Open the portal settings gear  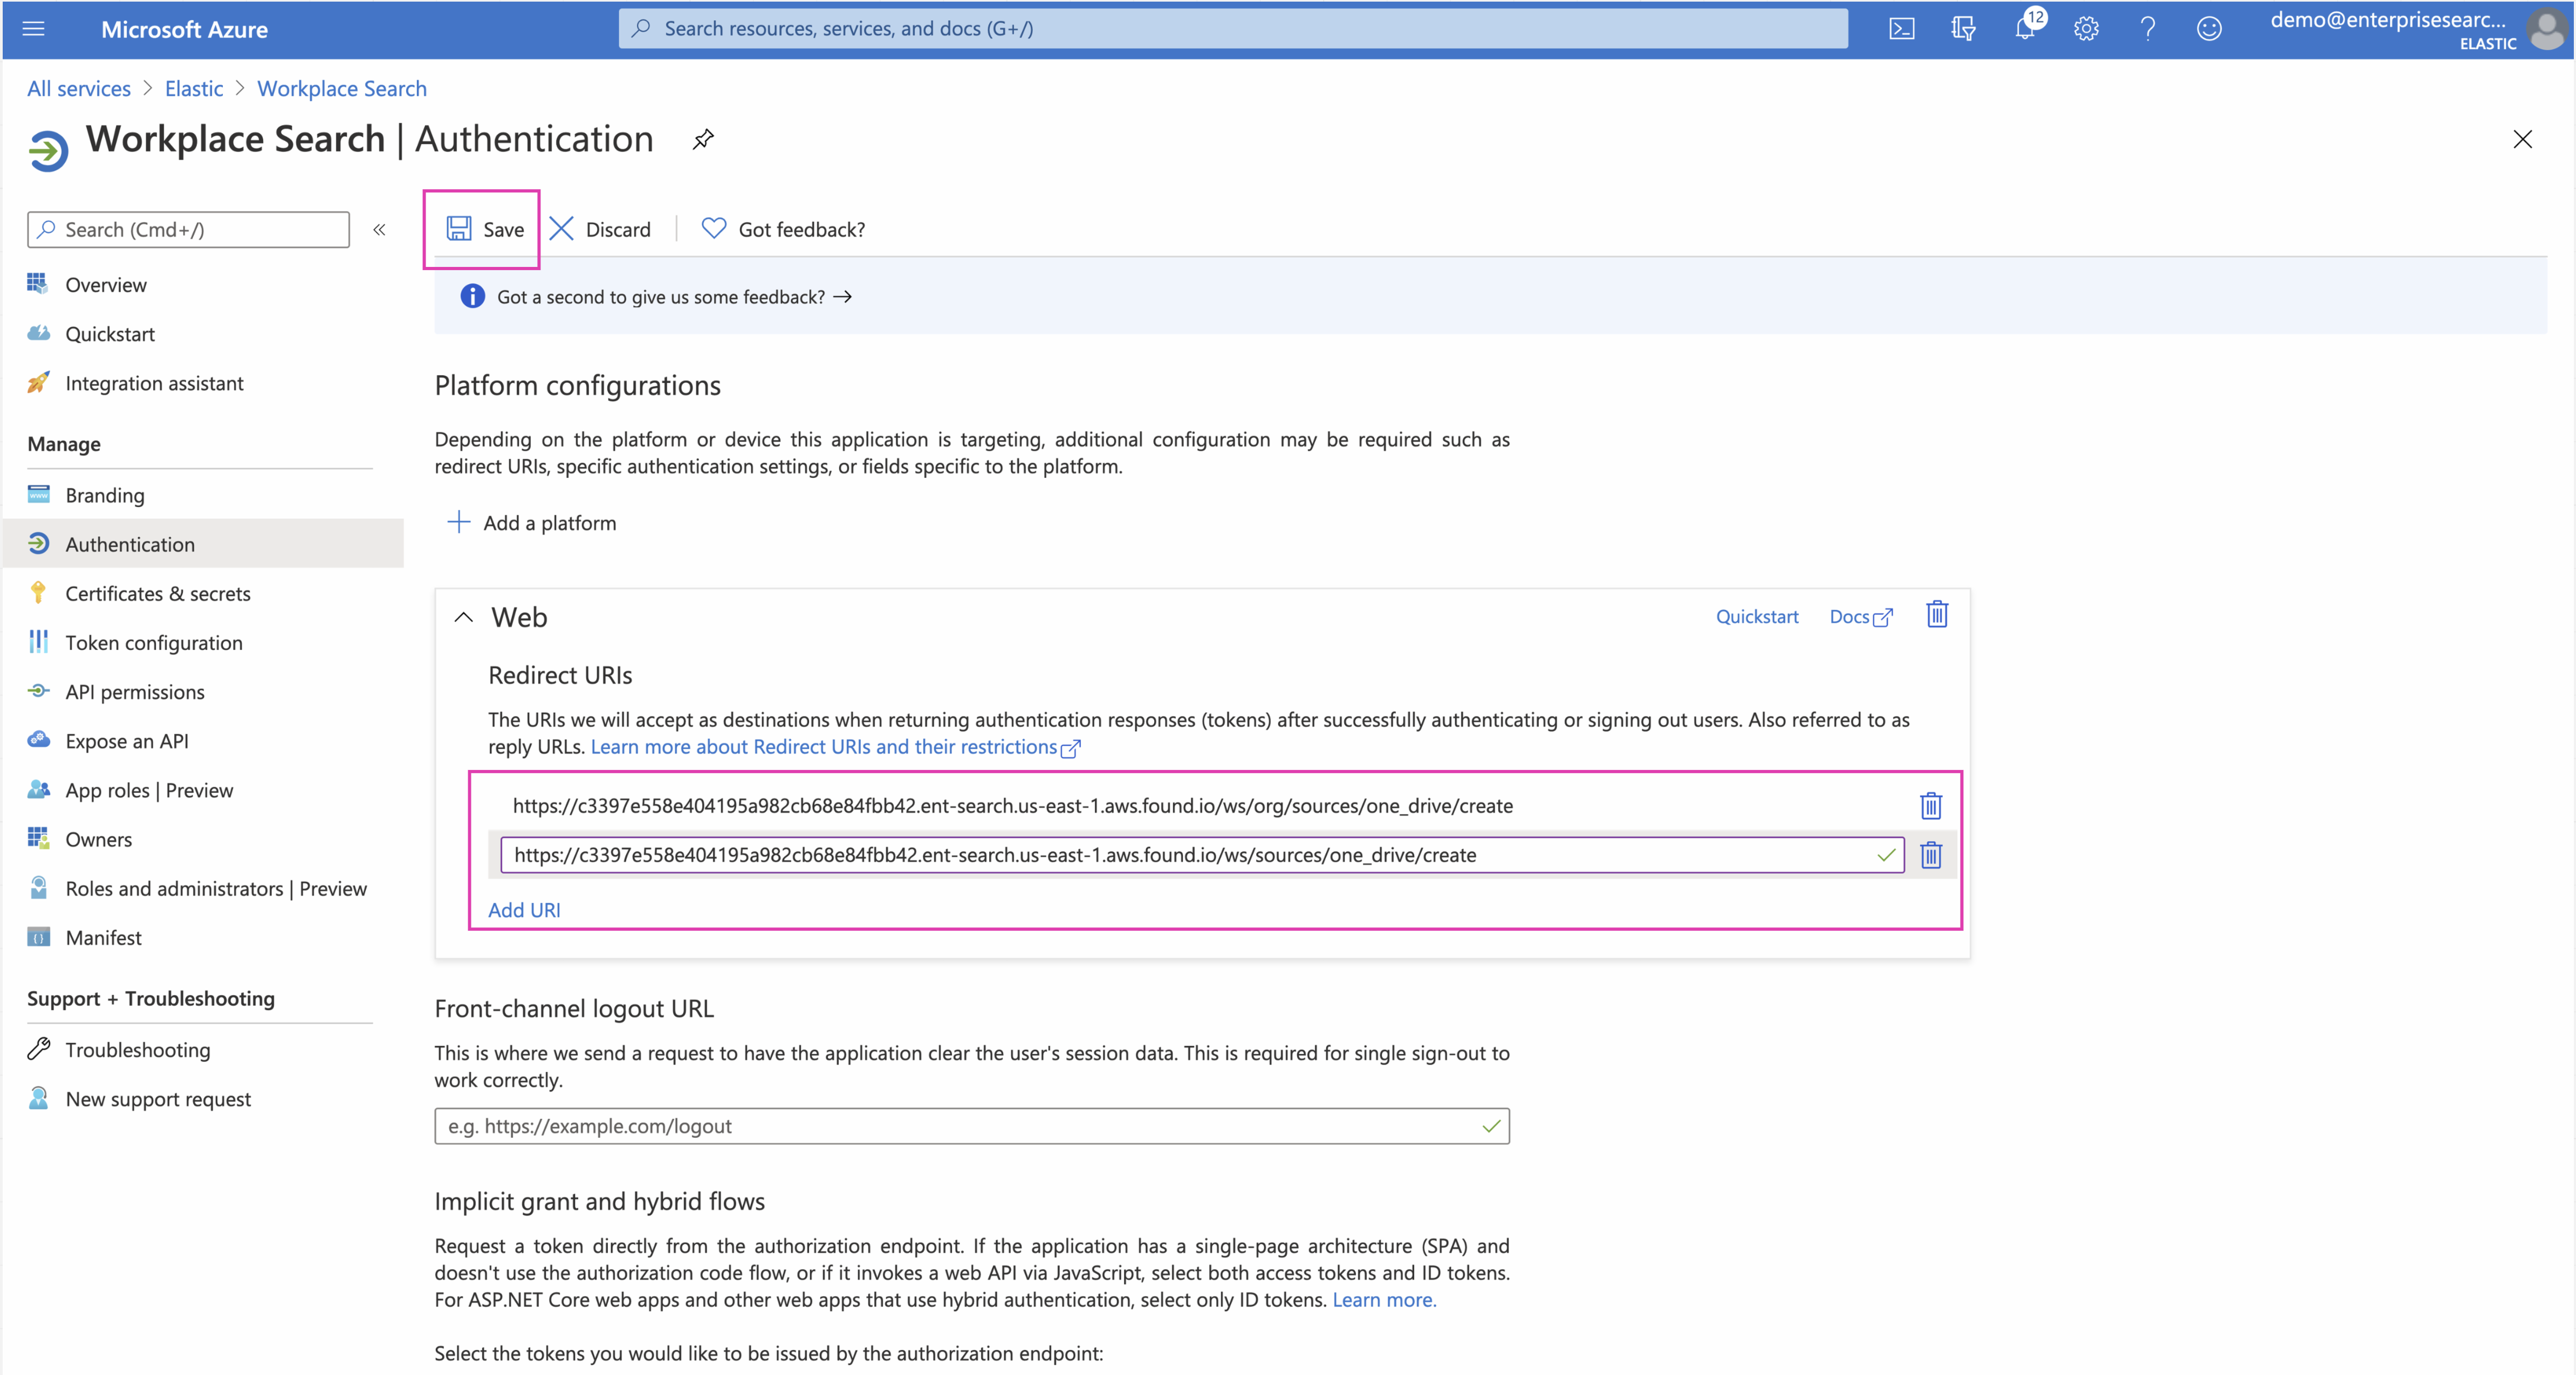point(2086,29)
